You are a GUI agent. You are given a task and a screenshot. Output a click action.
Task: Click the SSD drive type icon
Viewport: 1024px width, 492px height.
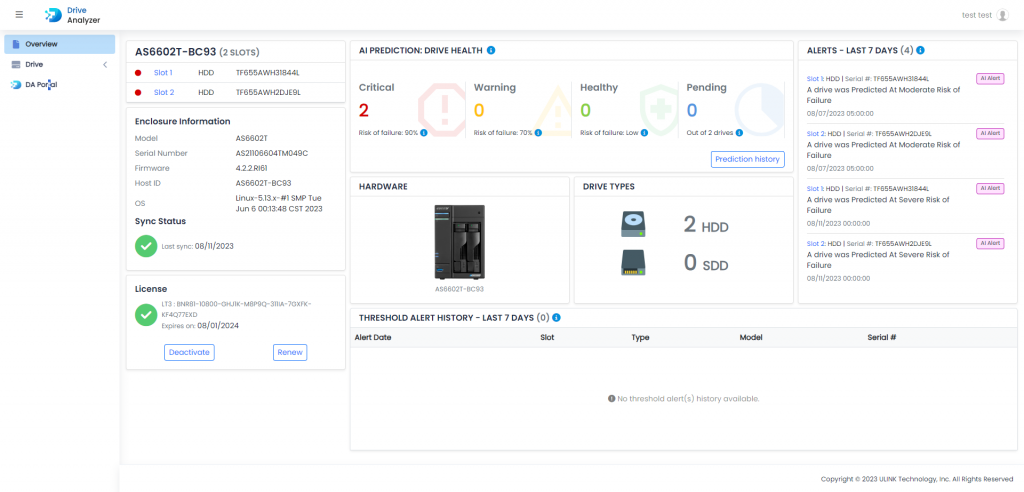tap(633, 263)
